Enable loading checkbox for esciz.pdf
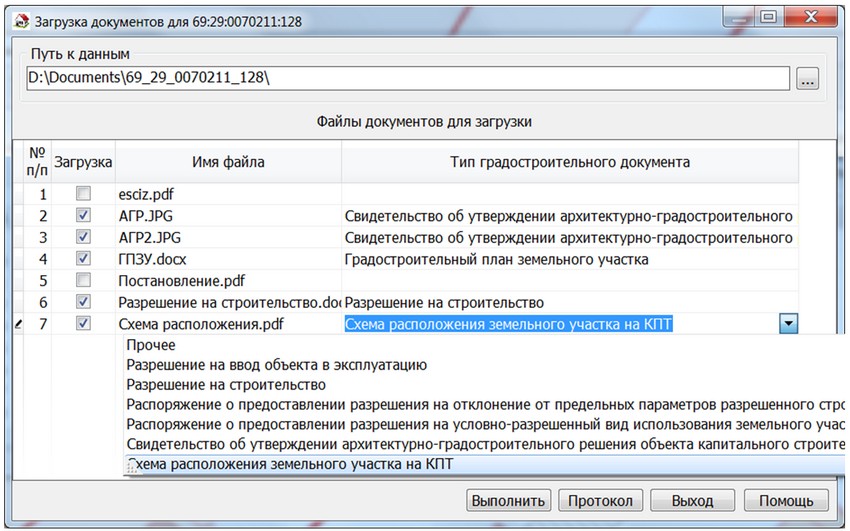Image resolution: width=850 pixels, height=531 pixels. click(84, 193)
